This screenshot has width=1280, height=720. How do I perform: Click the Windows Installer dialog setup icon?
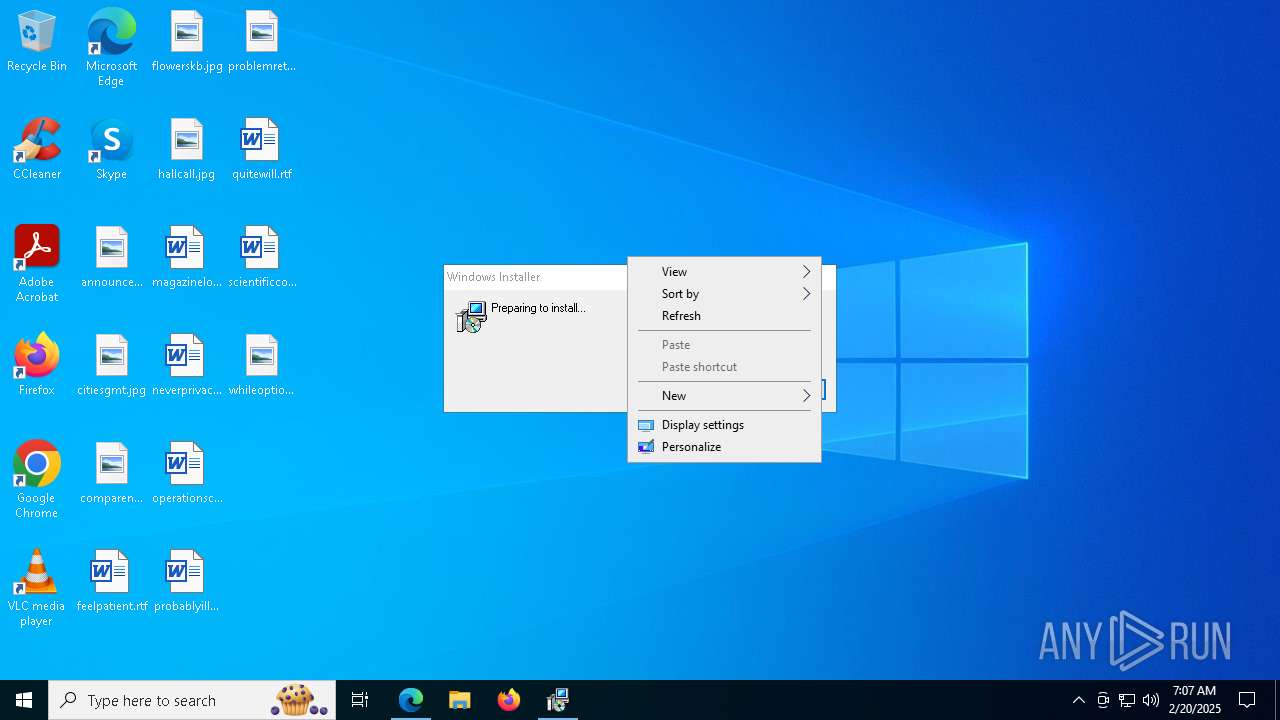click(470, 317)
